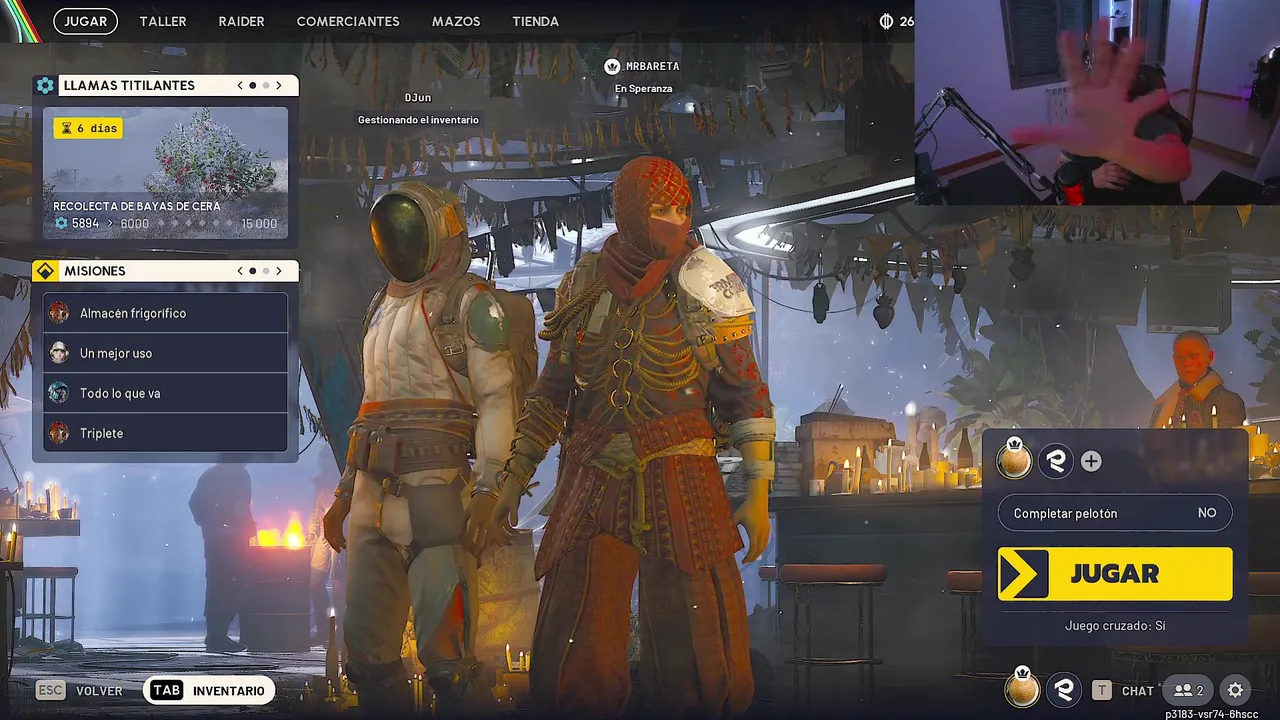Select the DJun player name tag

418,98
